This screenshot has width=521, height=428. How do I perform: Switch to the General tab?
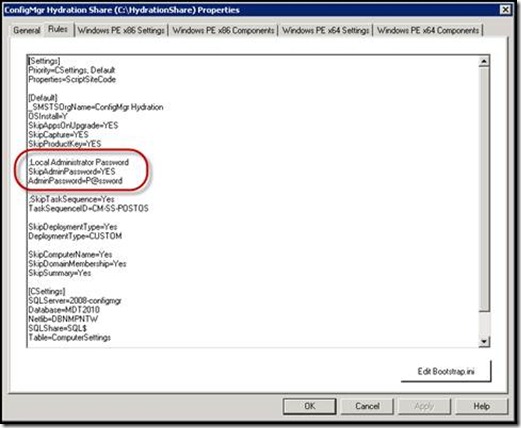click(27, 30)
